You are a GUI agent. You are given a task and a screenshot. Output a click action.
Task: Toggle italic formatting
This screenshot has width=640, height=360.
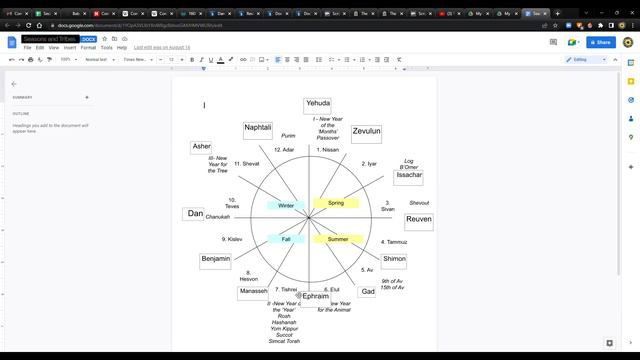201,60
